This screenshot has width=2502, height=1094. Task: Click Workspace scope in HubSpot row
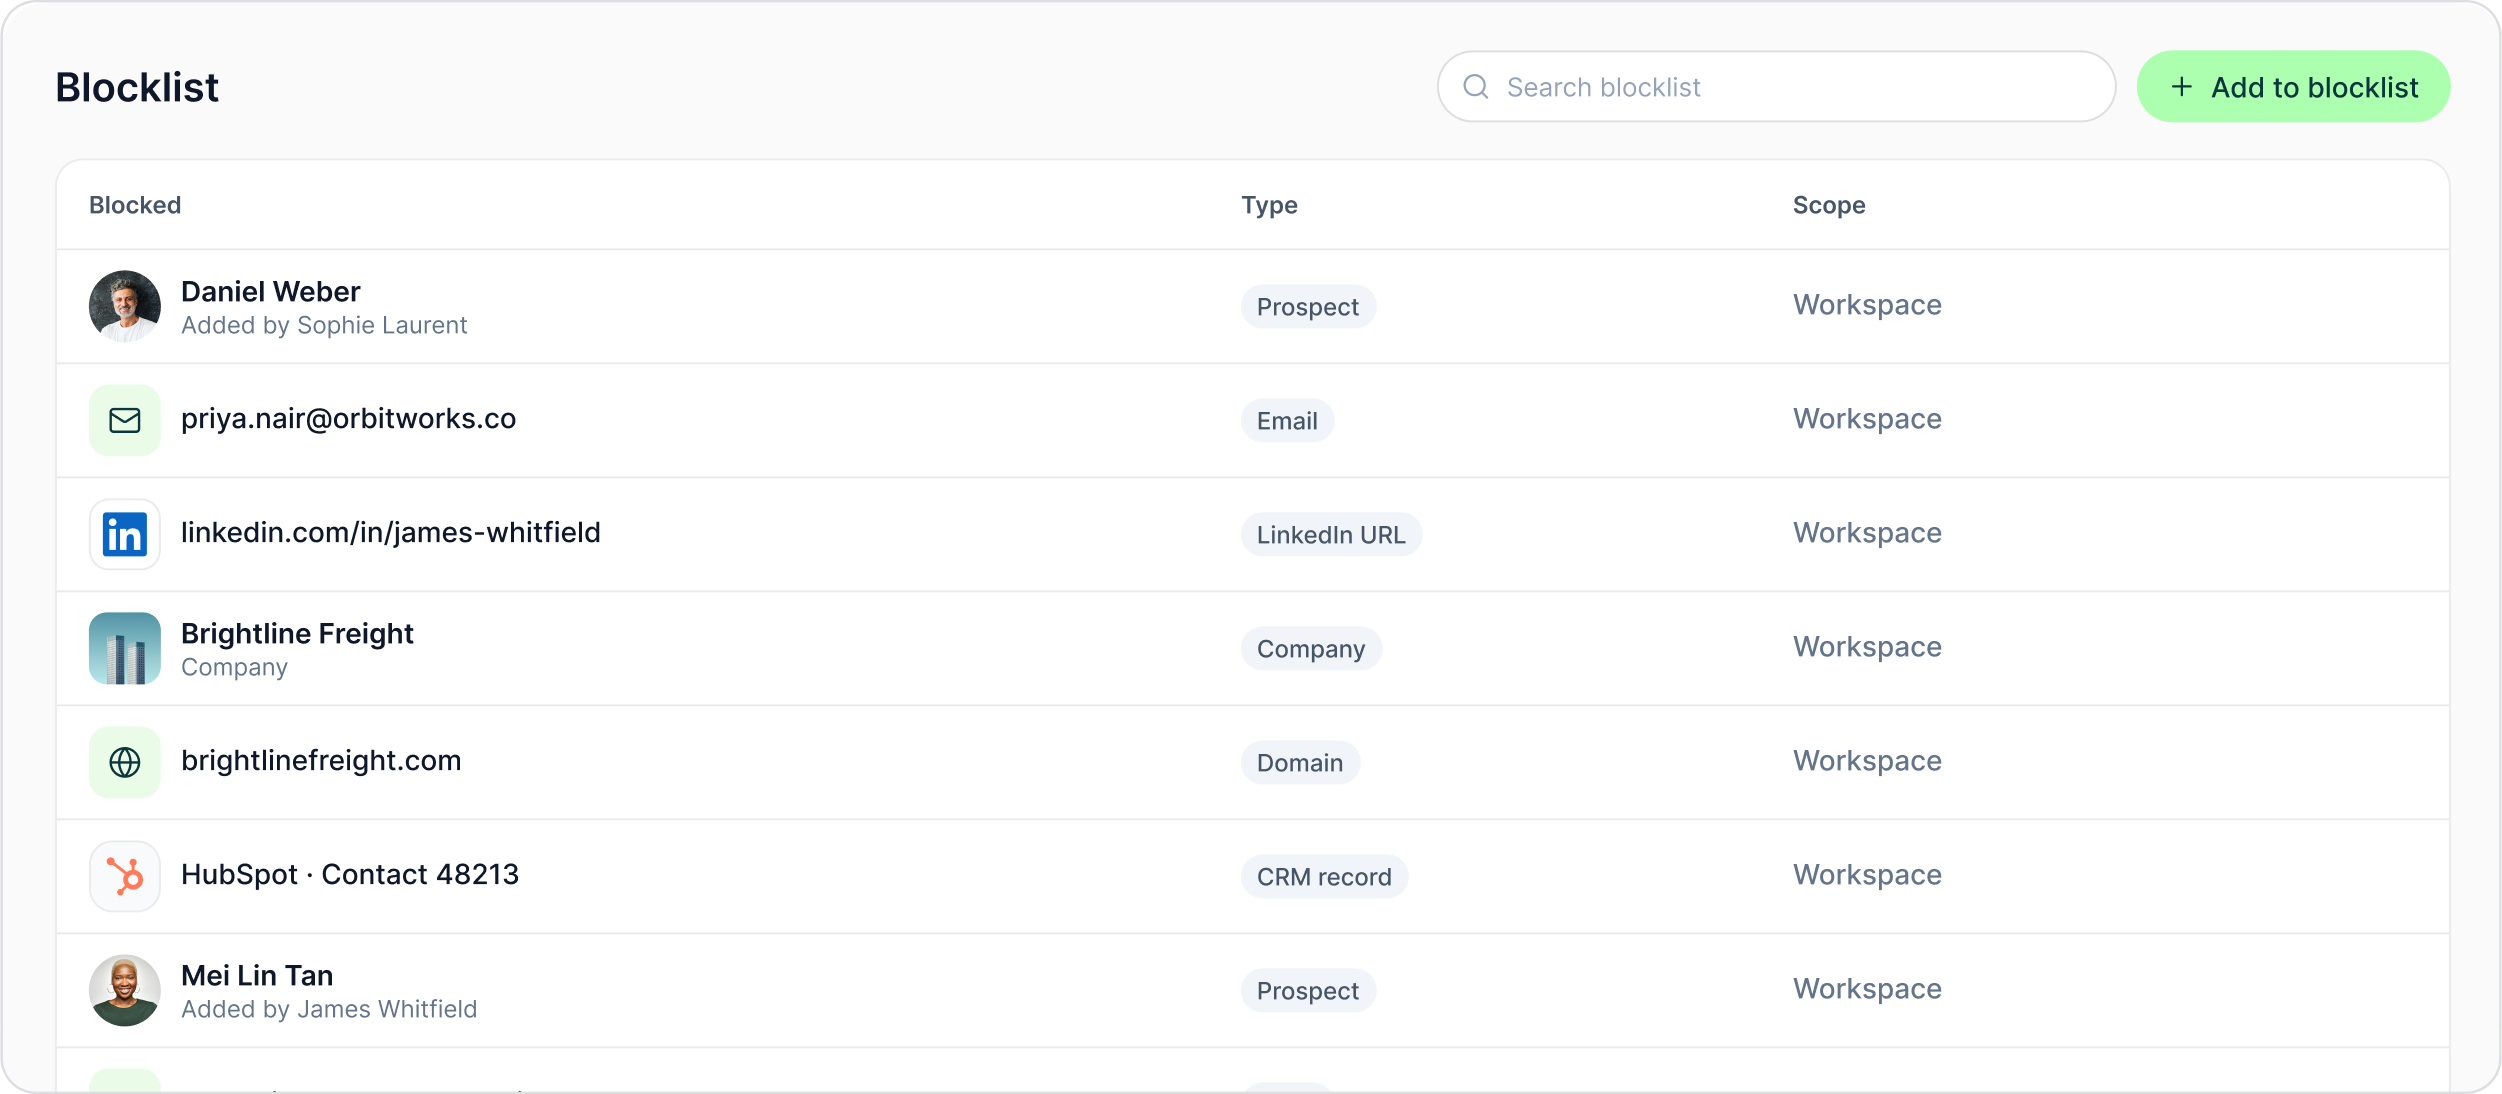1867,874
